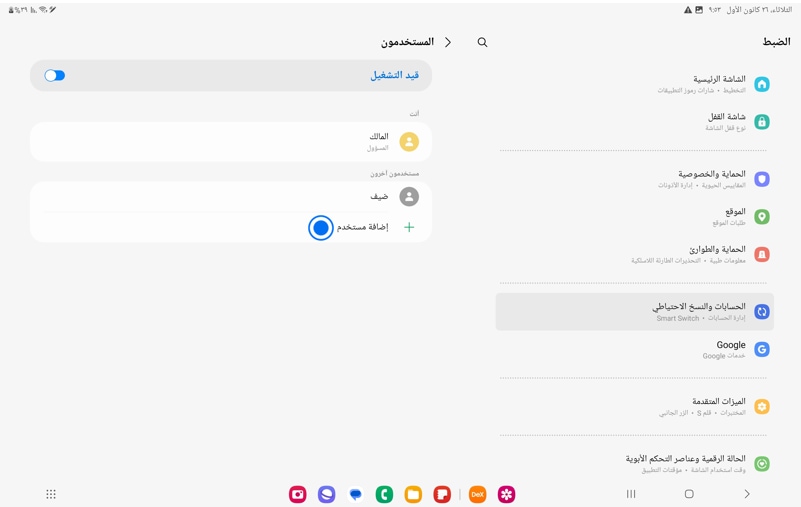Open الحماية والطوارئ emergency settings
The image size is (801, 507).
coord(634,255)
